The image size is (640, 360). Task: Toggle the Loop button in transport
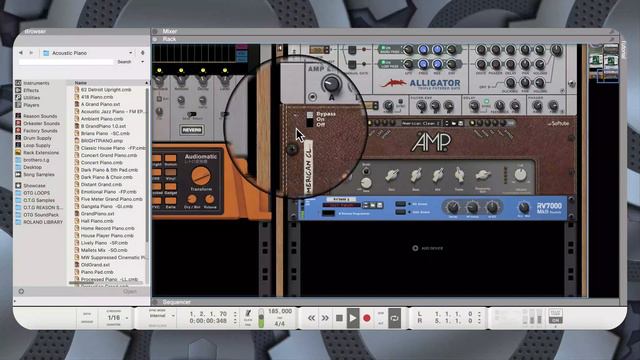[395, 318]
